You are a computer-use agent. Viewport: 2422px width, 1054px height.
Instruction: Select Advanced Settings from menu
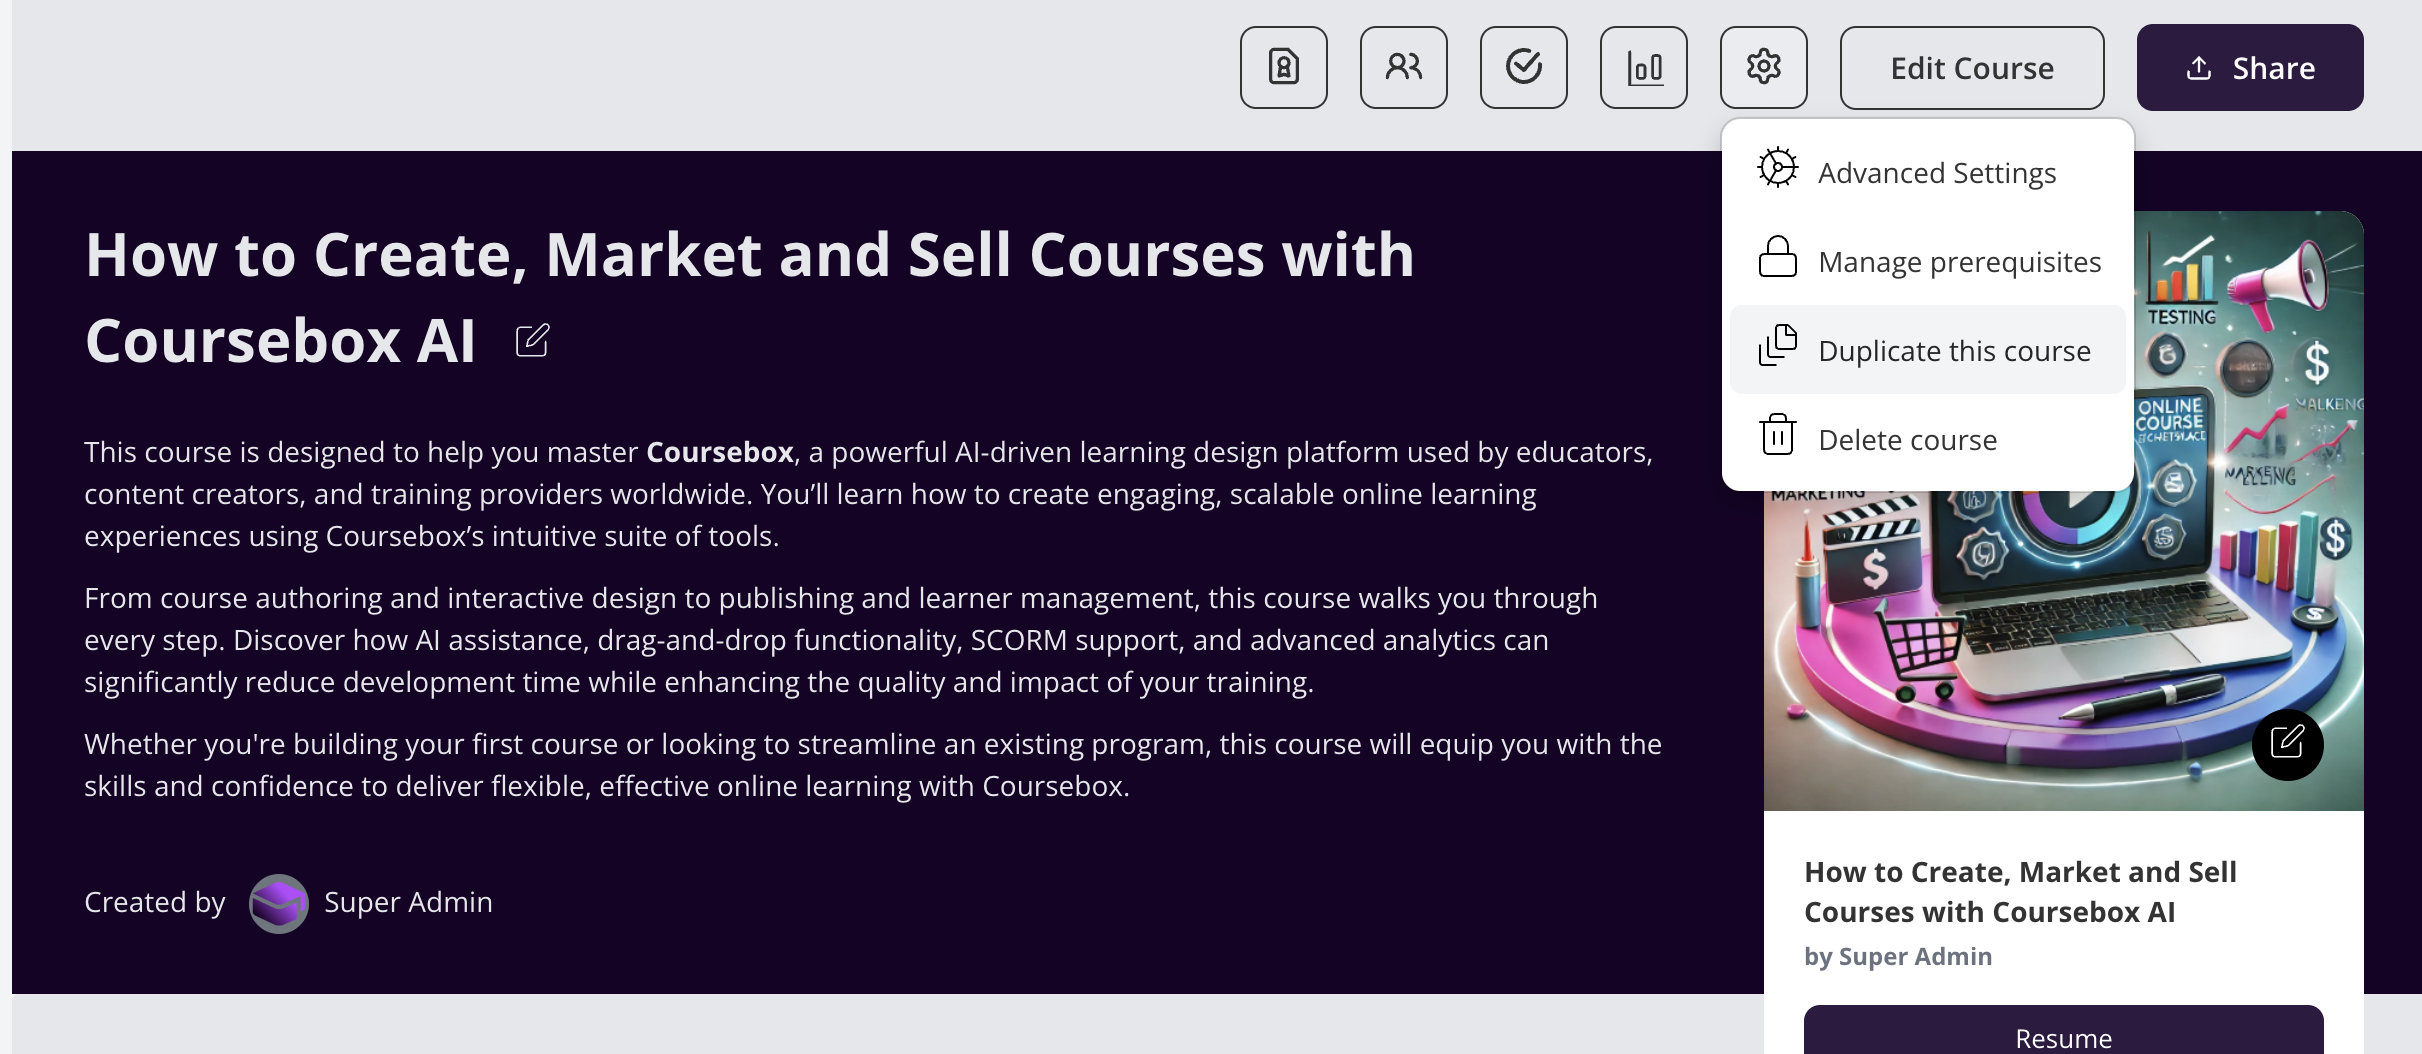(1936, 173)
